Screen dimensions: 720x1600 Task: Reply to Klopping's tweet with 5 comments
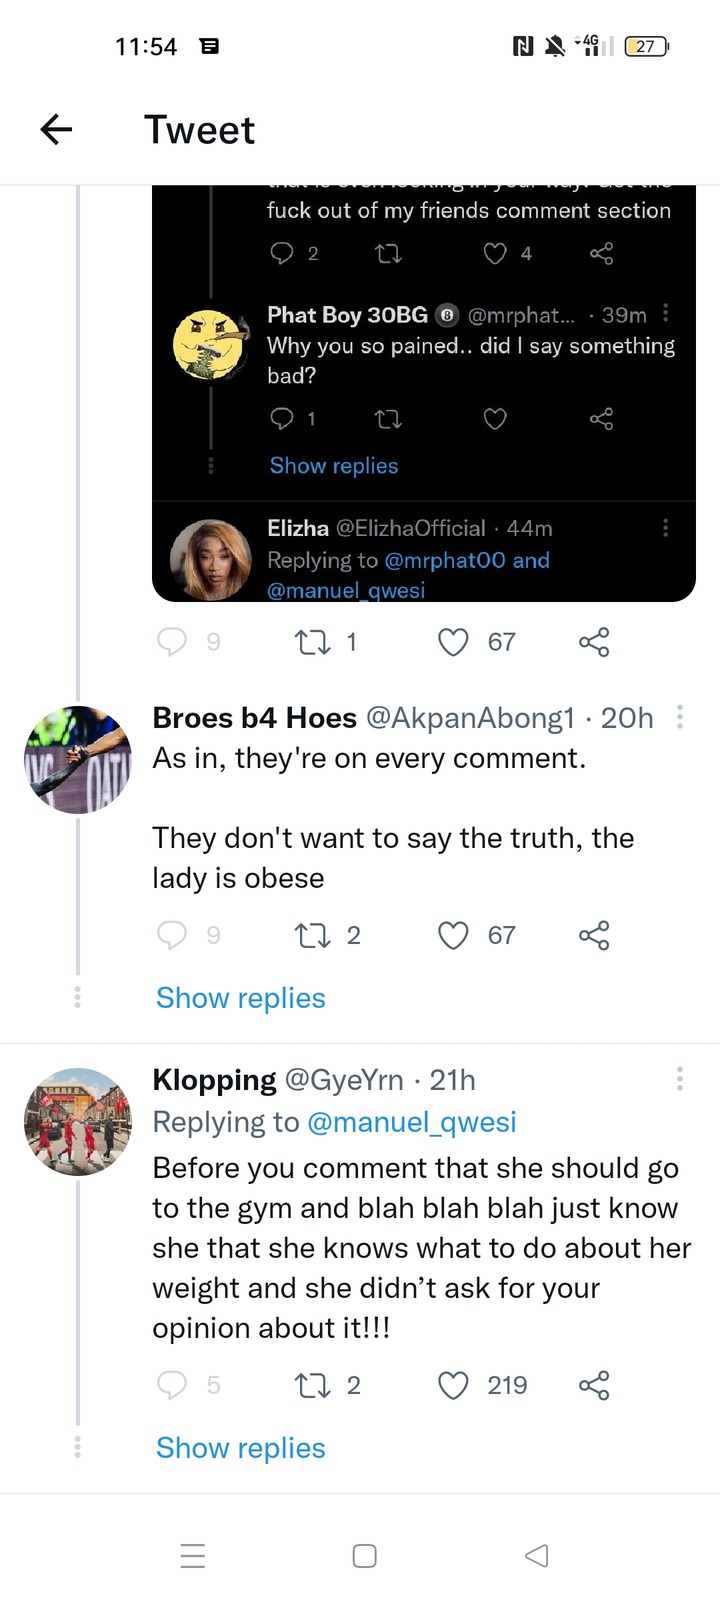pyautogui.click(x=173, y=1385)
